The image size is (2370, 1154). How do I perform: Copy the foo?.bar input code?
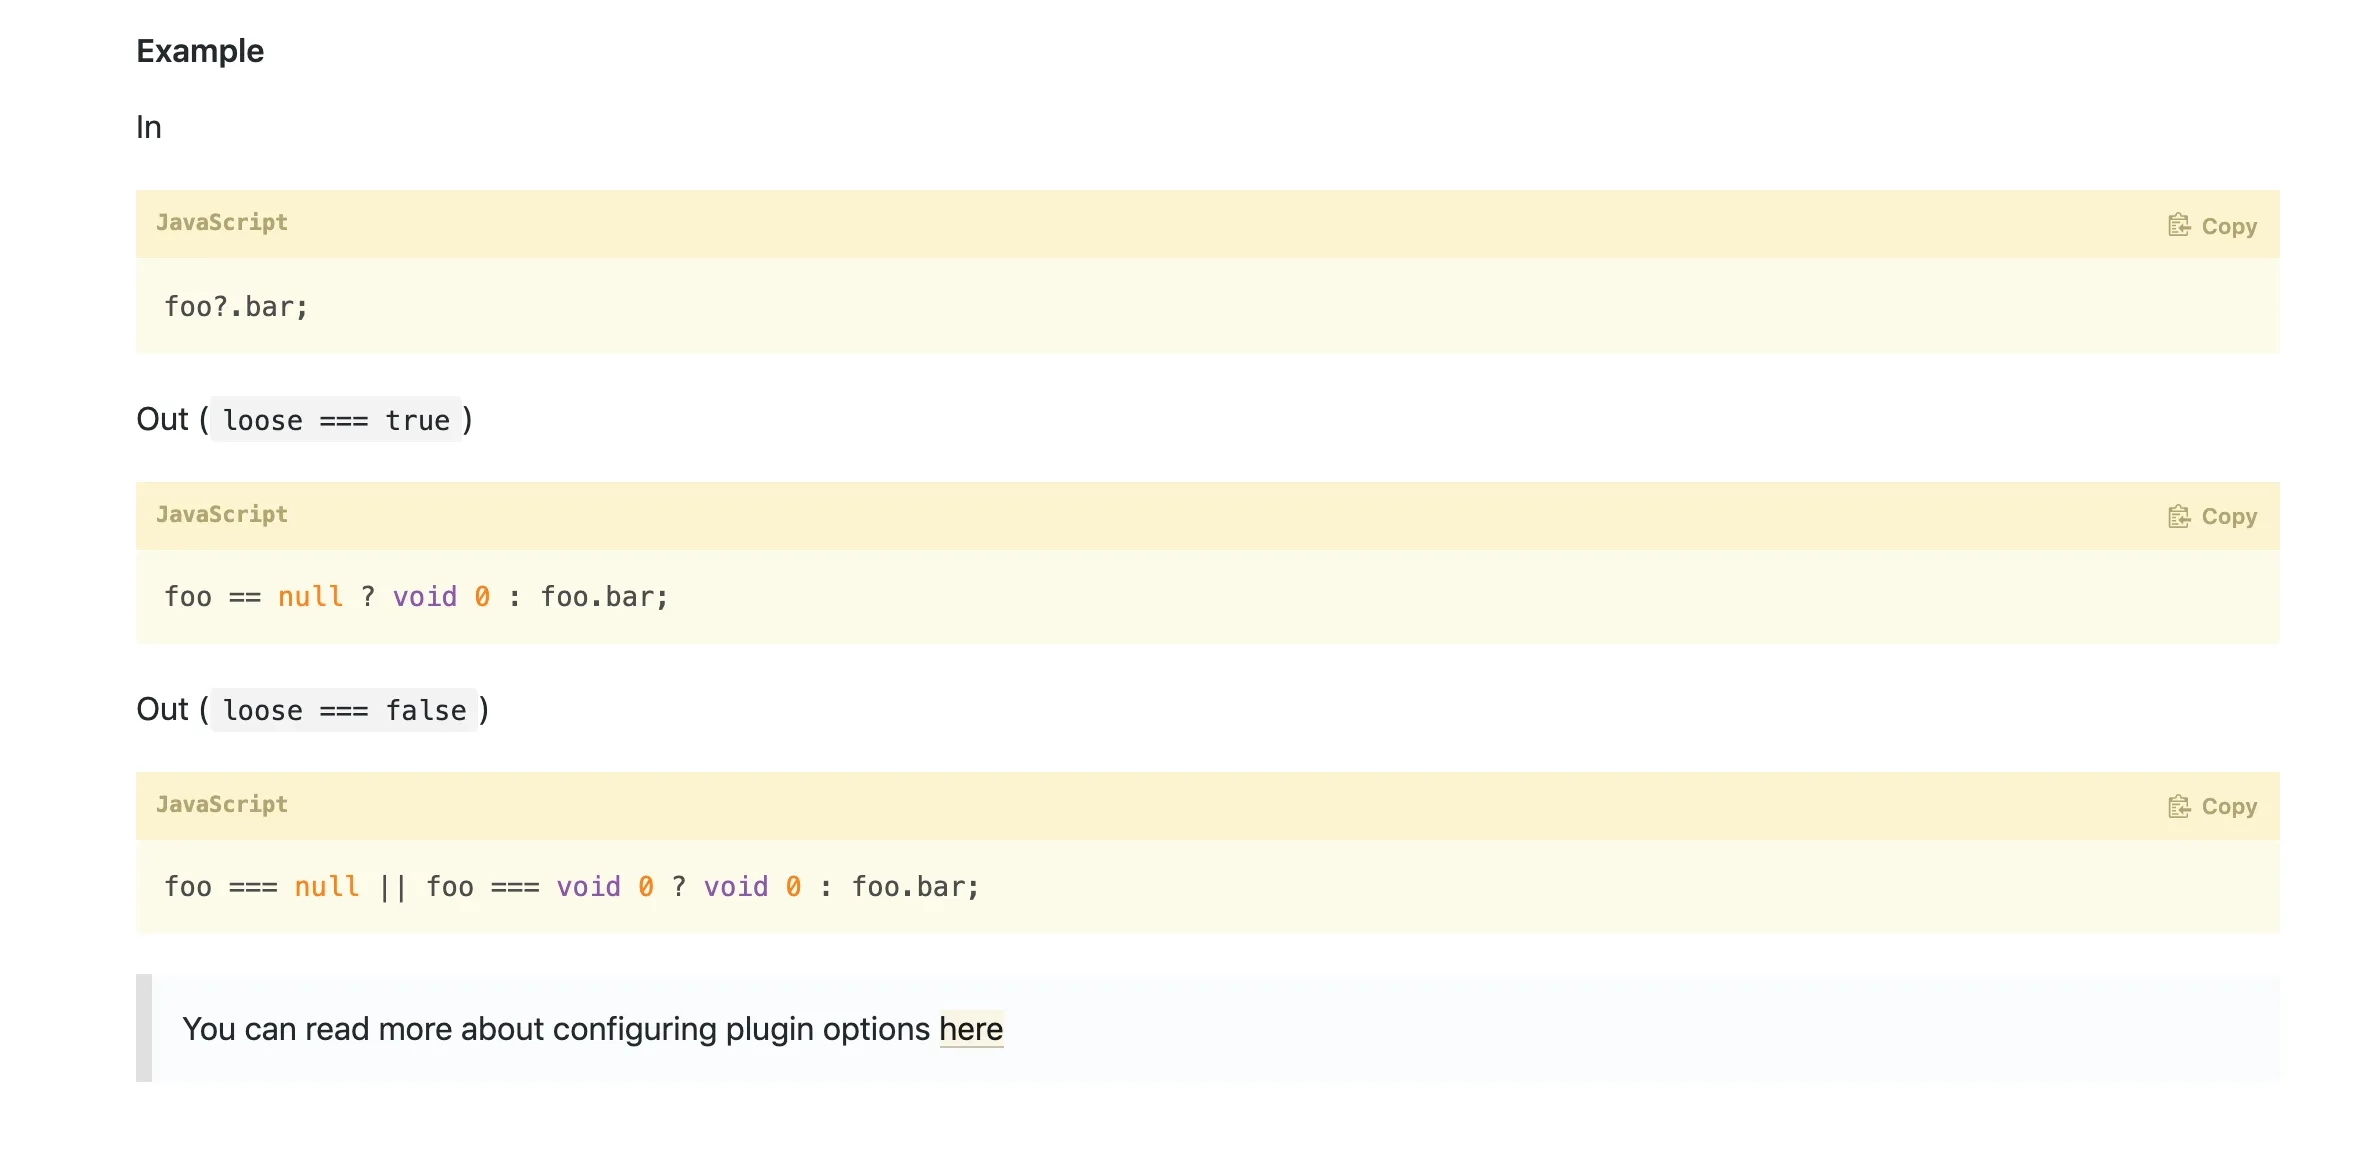(x=2211, y=224)
